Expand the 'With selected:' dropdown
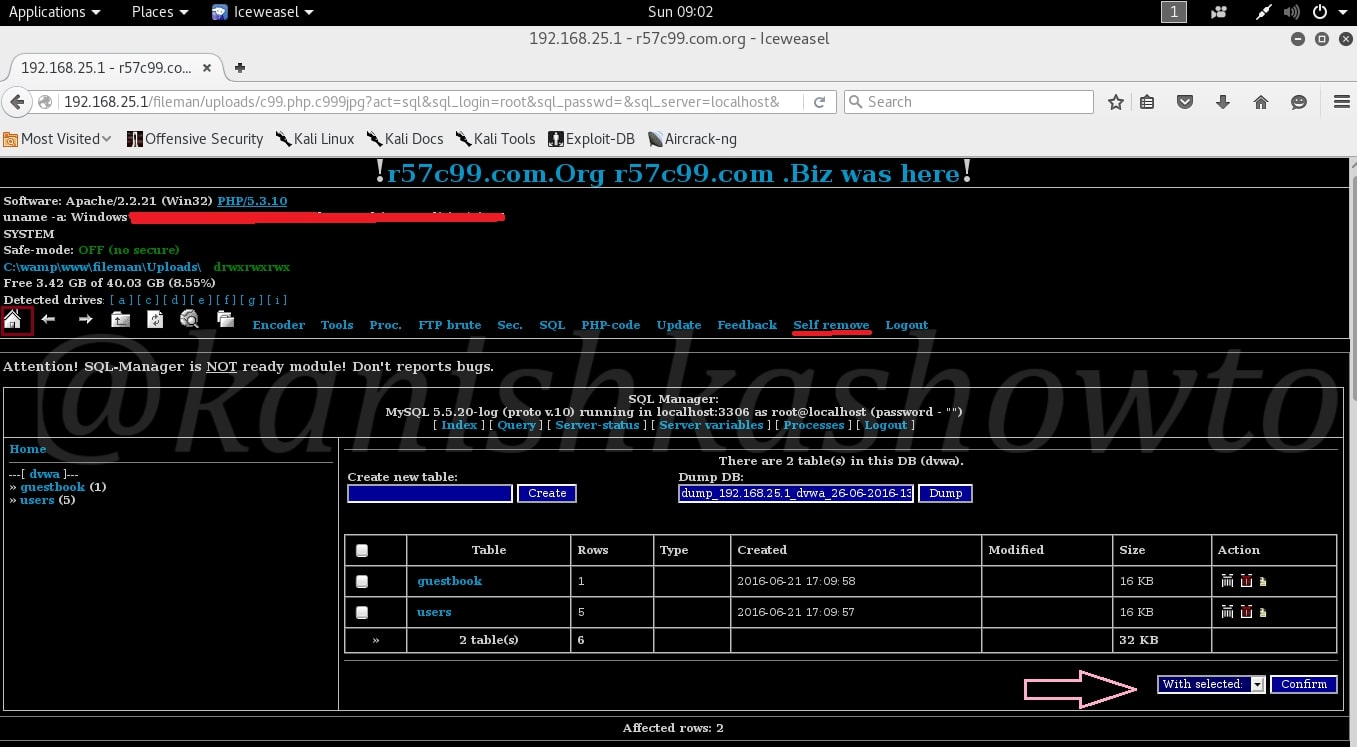1357x747 pixels. tap(1212, 684)
